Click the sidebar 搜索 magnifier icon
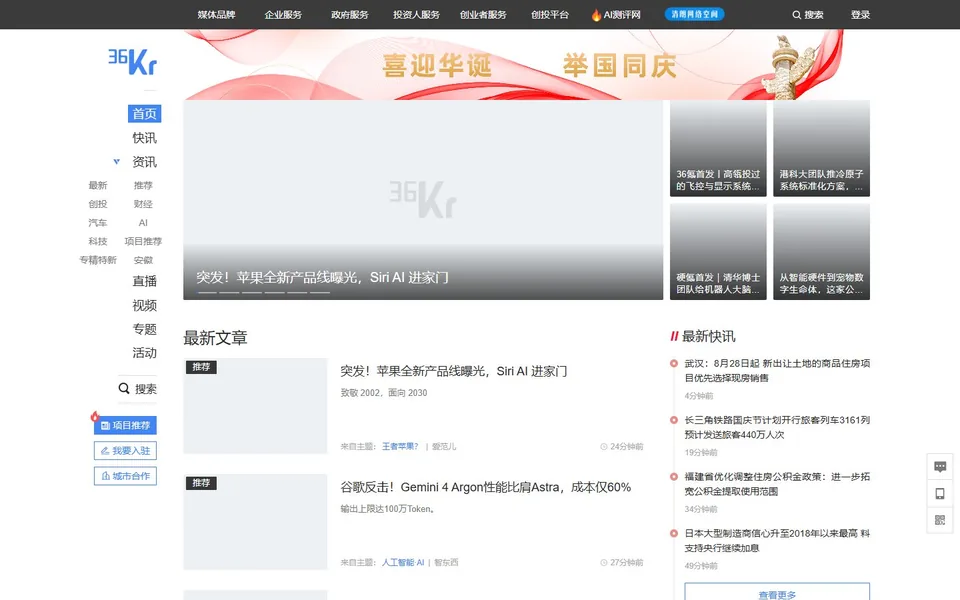The height and width of the screenshot is (600, 960). (124, 388)
